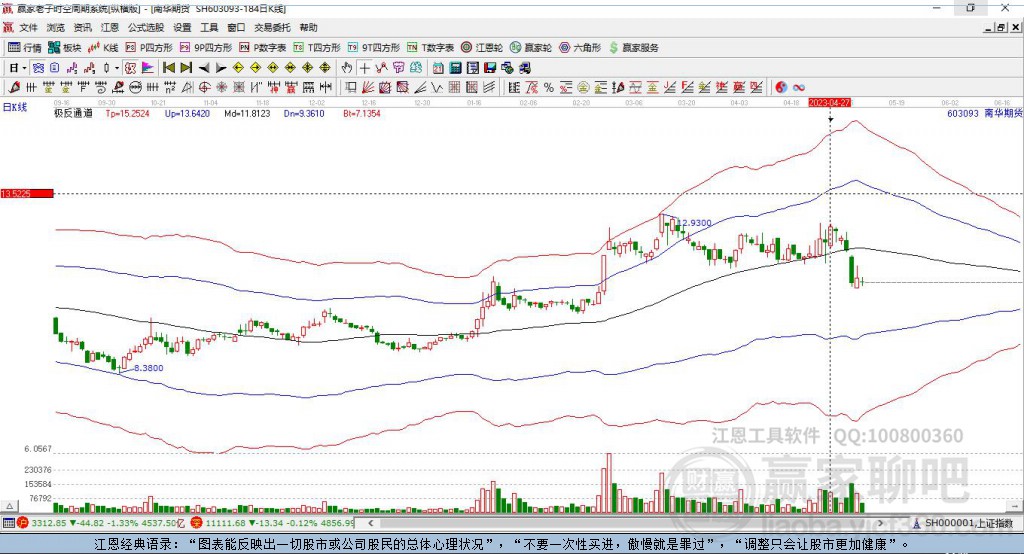The height and width of the screenshot is (554, 1024).
Task: Select the Gann fan lines tool
Action: pos(368,87)
